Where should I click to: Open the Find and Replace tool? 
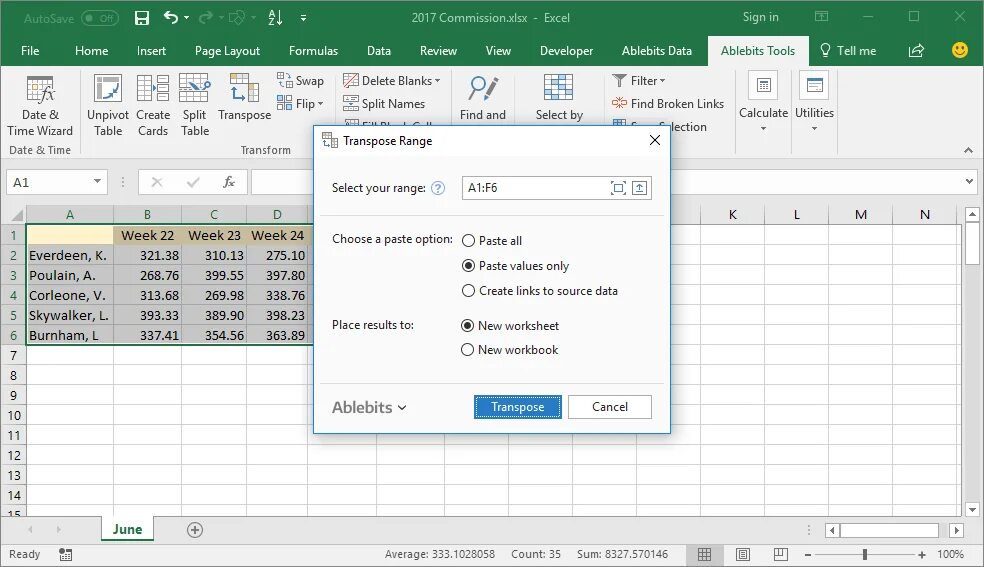483,97
